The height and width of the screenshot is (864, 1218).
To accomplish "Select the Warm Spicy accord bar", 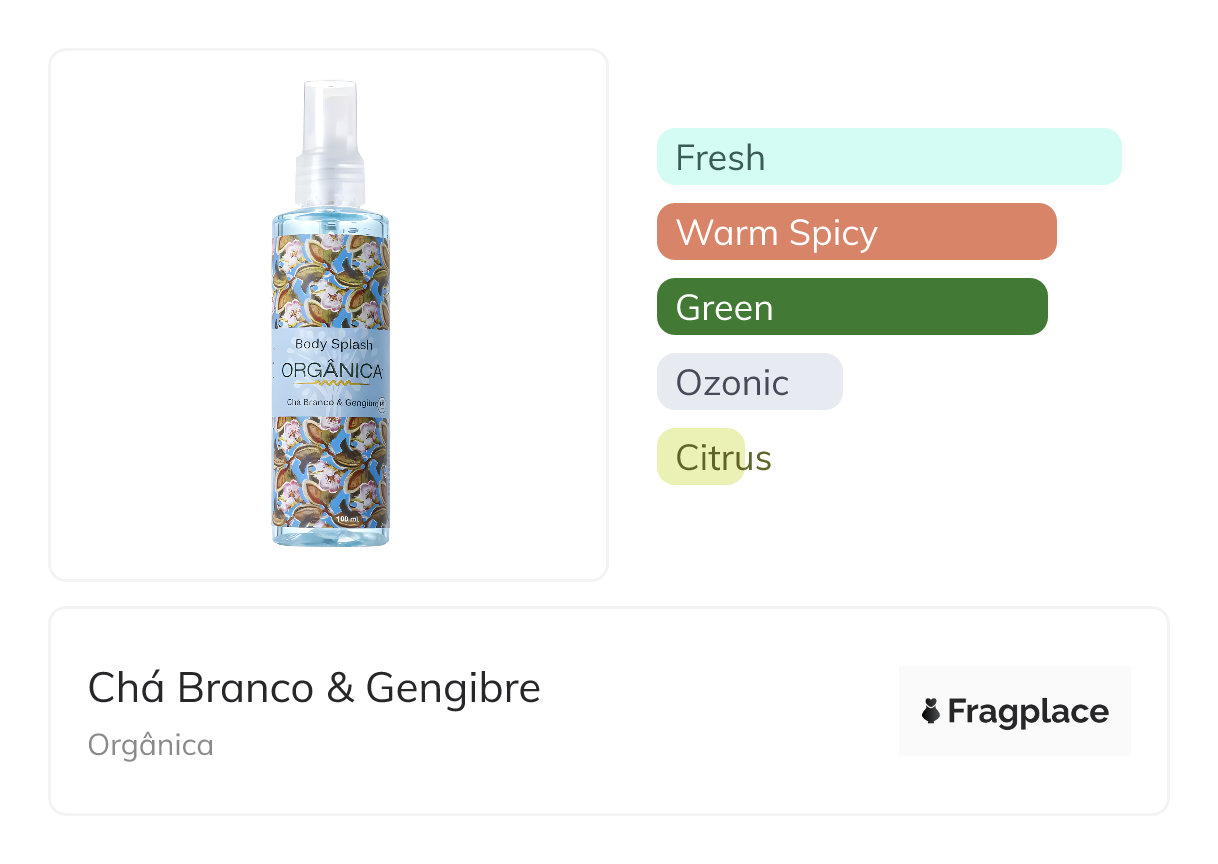I will 856,232.
